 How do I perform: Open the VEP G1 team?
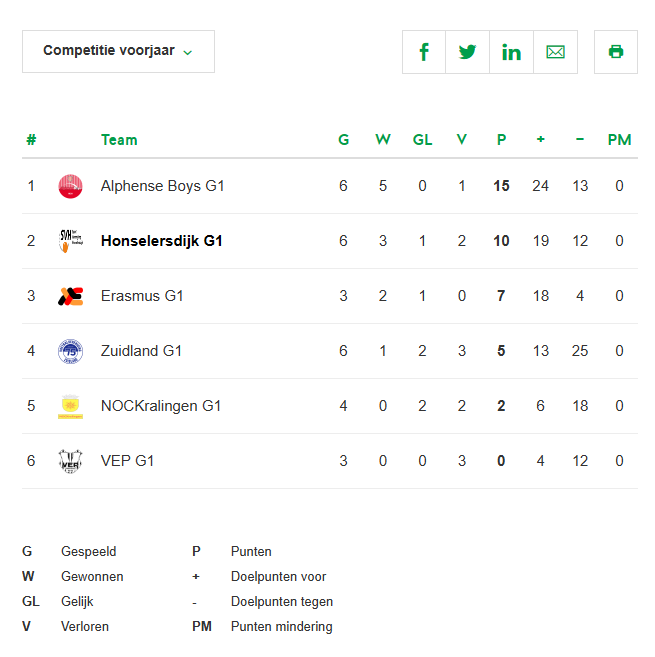127,461
